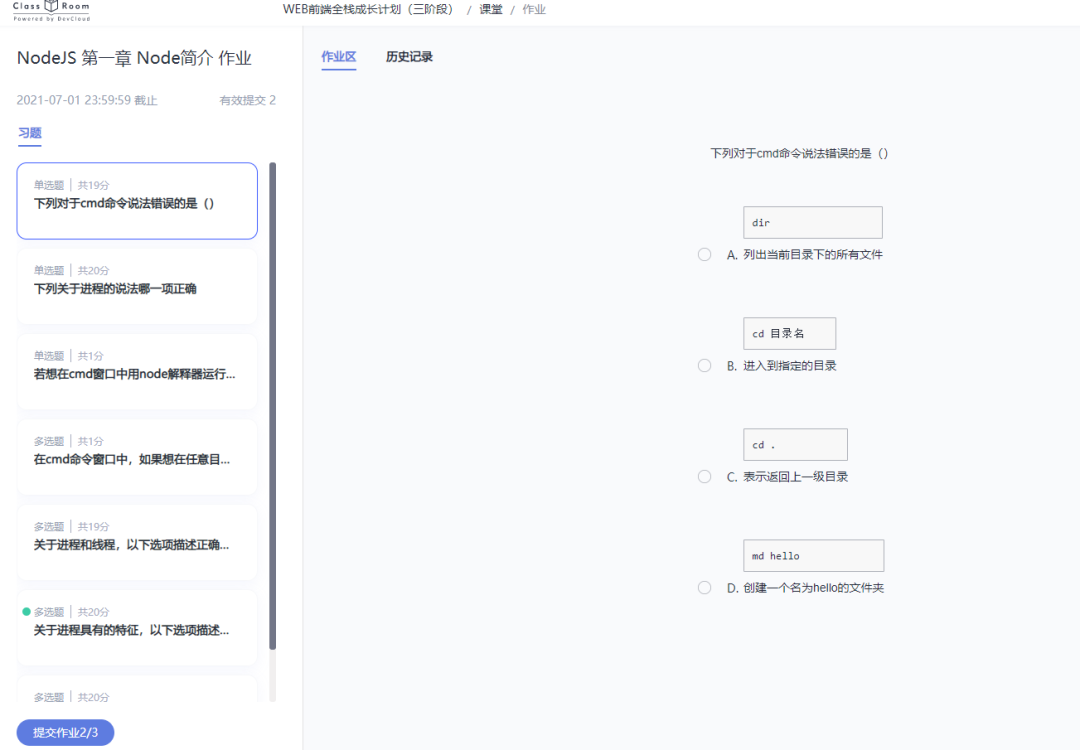Image resolution: width=1080 pixels, height=750 pixels.
Task: Click the 'dir' code box
Action: point(813,222)
